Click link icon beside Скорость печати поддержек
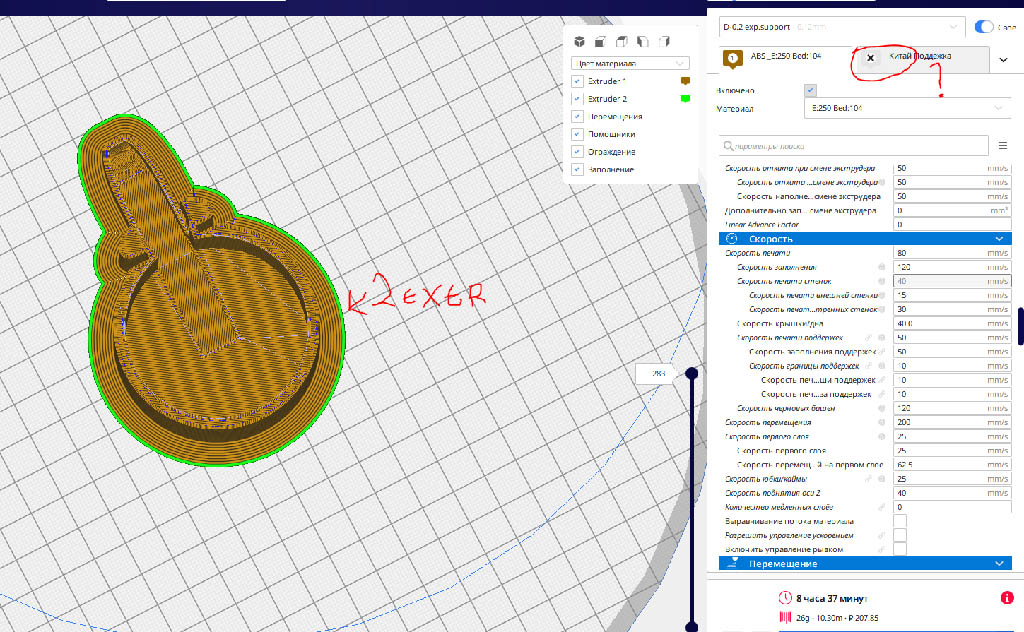Screen dimensions: 1024x632 coord(869,338)
